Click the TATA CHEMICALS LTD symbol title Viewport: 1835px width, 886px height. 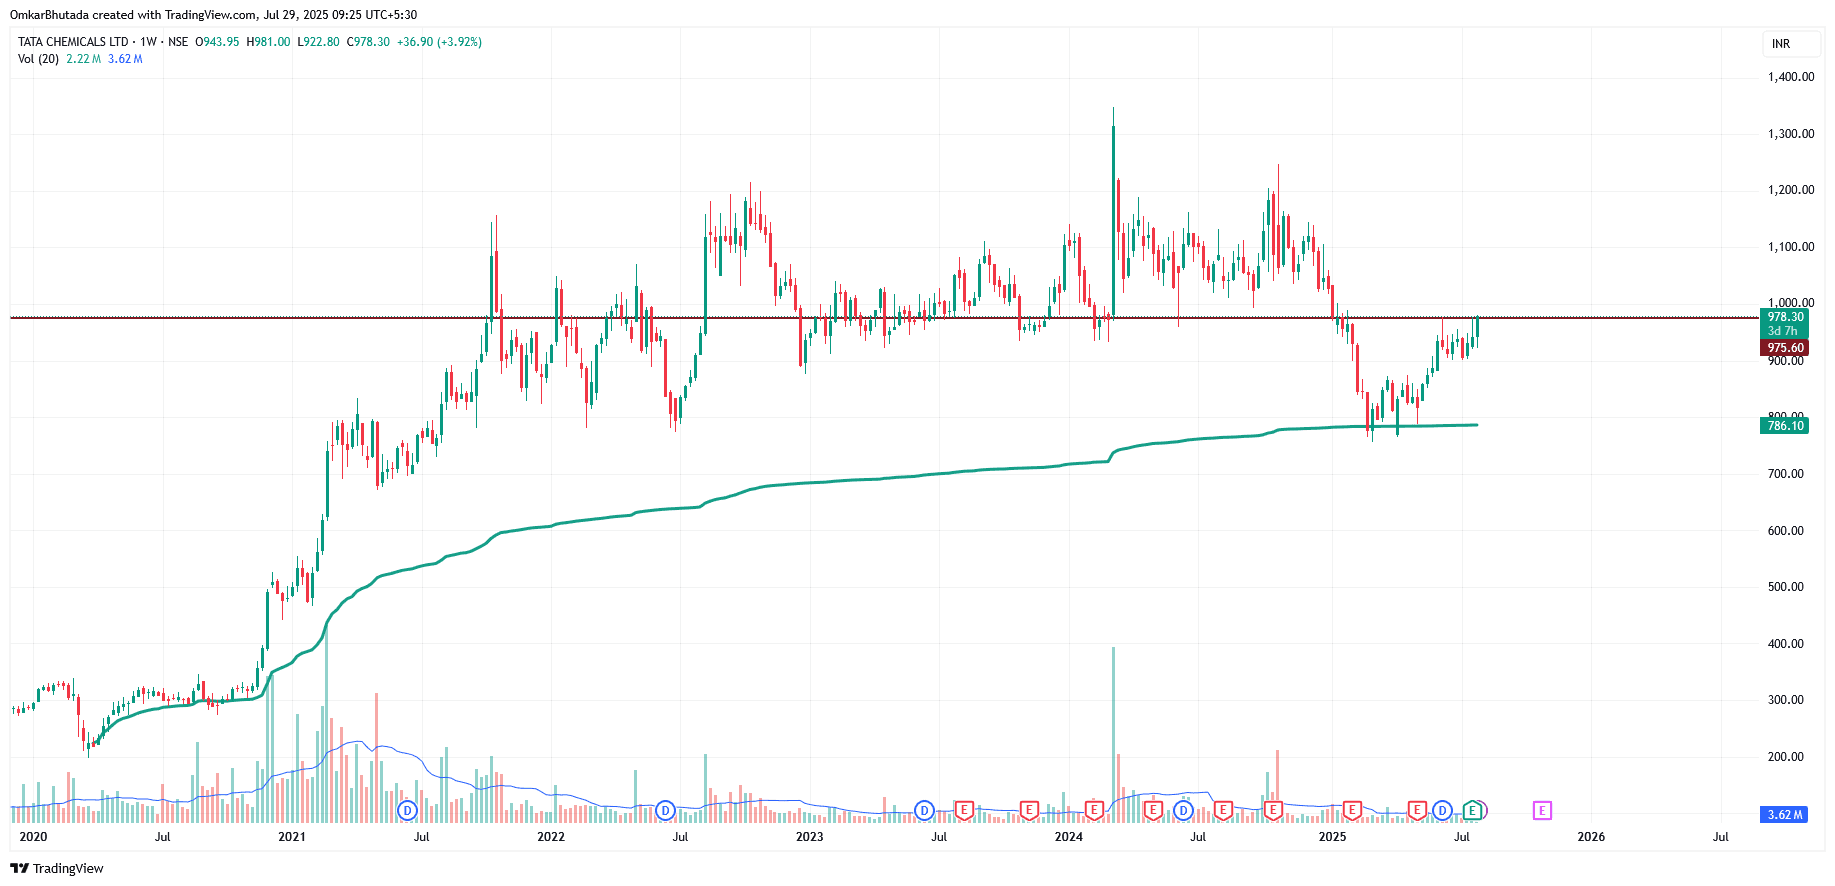coord(73,42)
